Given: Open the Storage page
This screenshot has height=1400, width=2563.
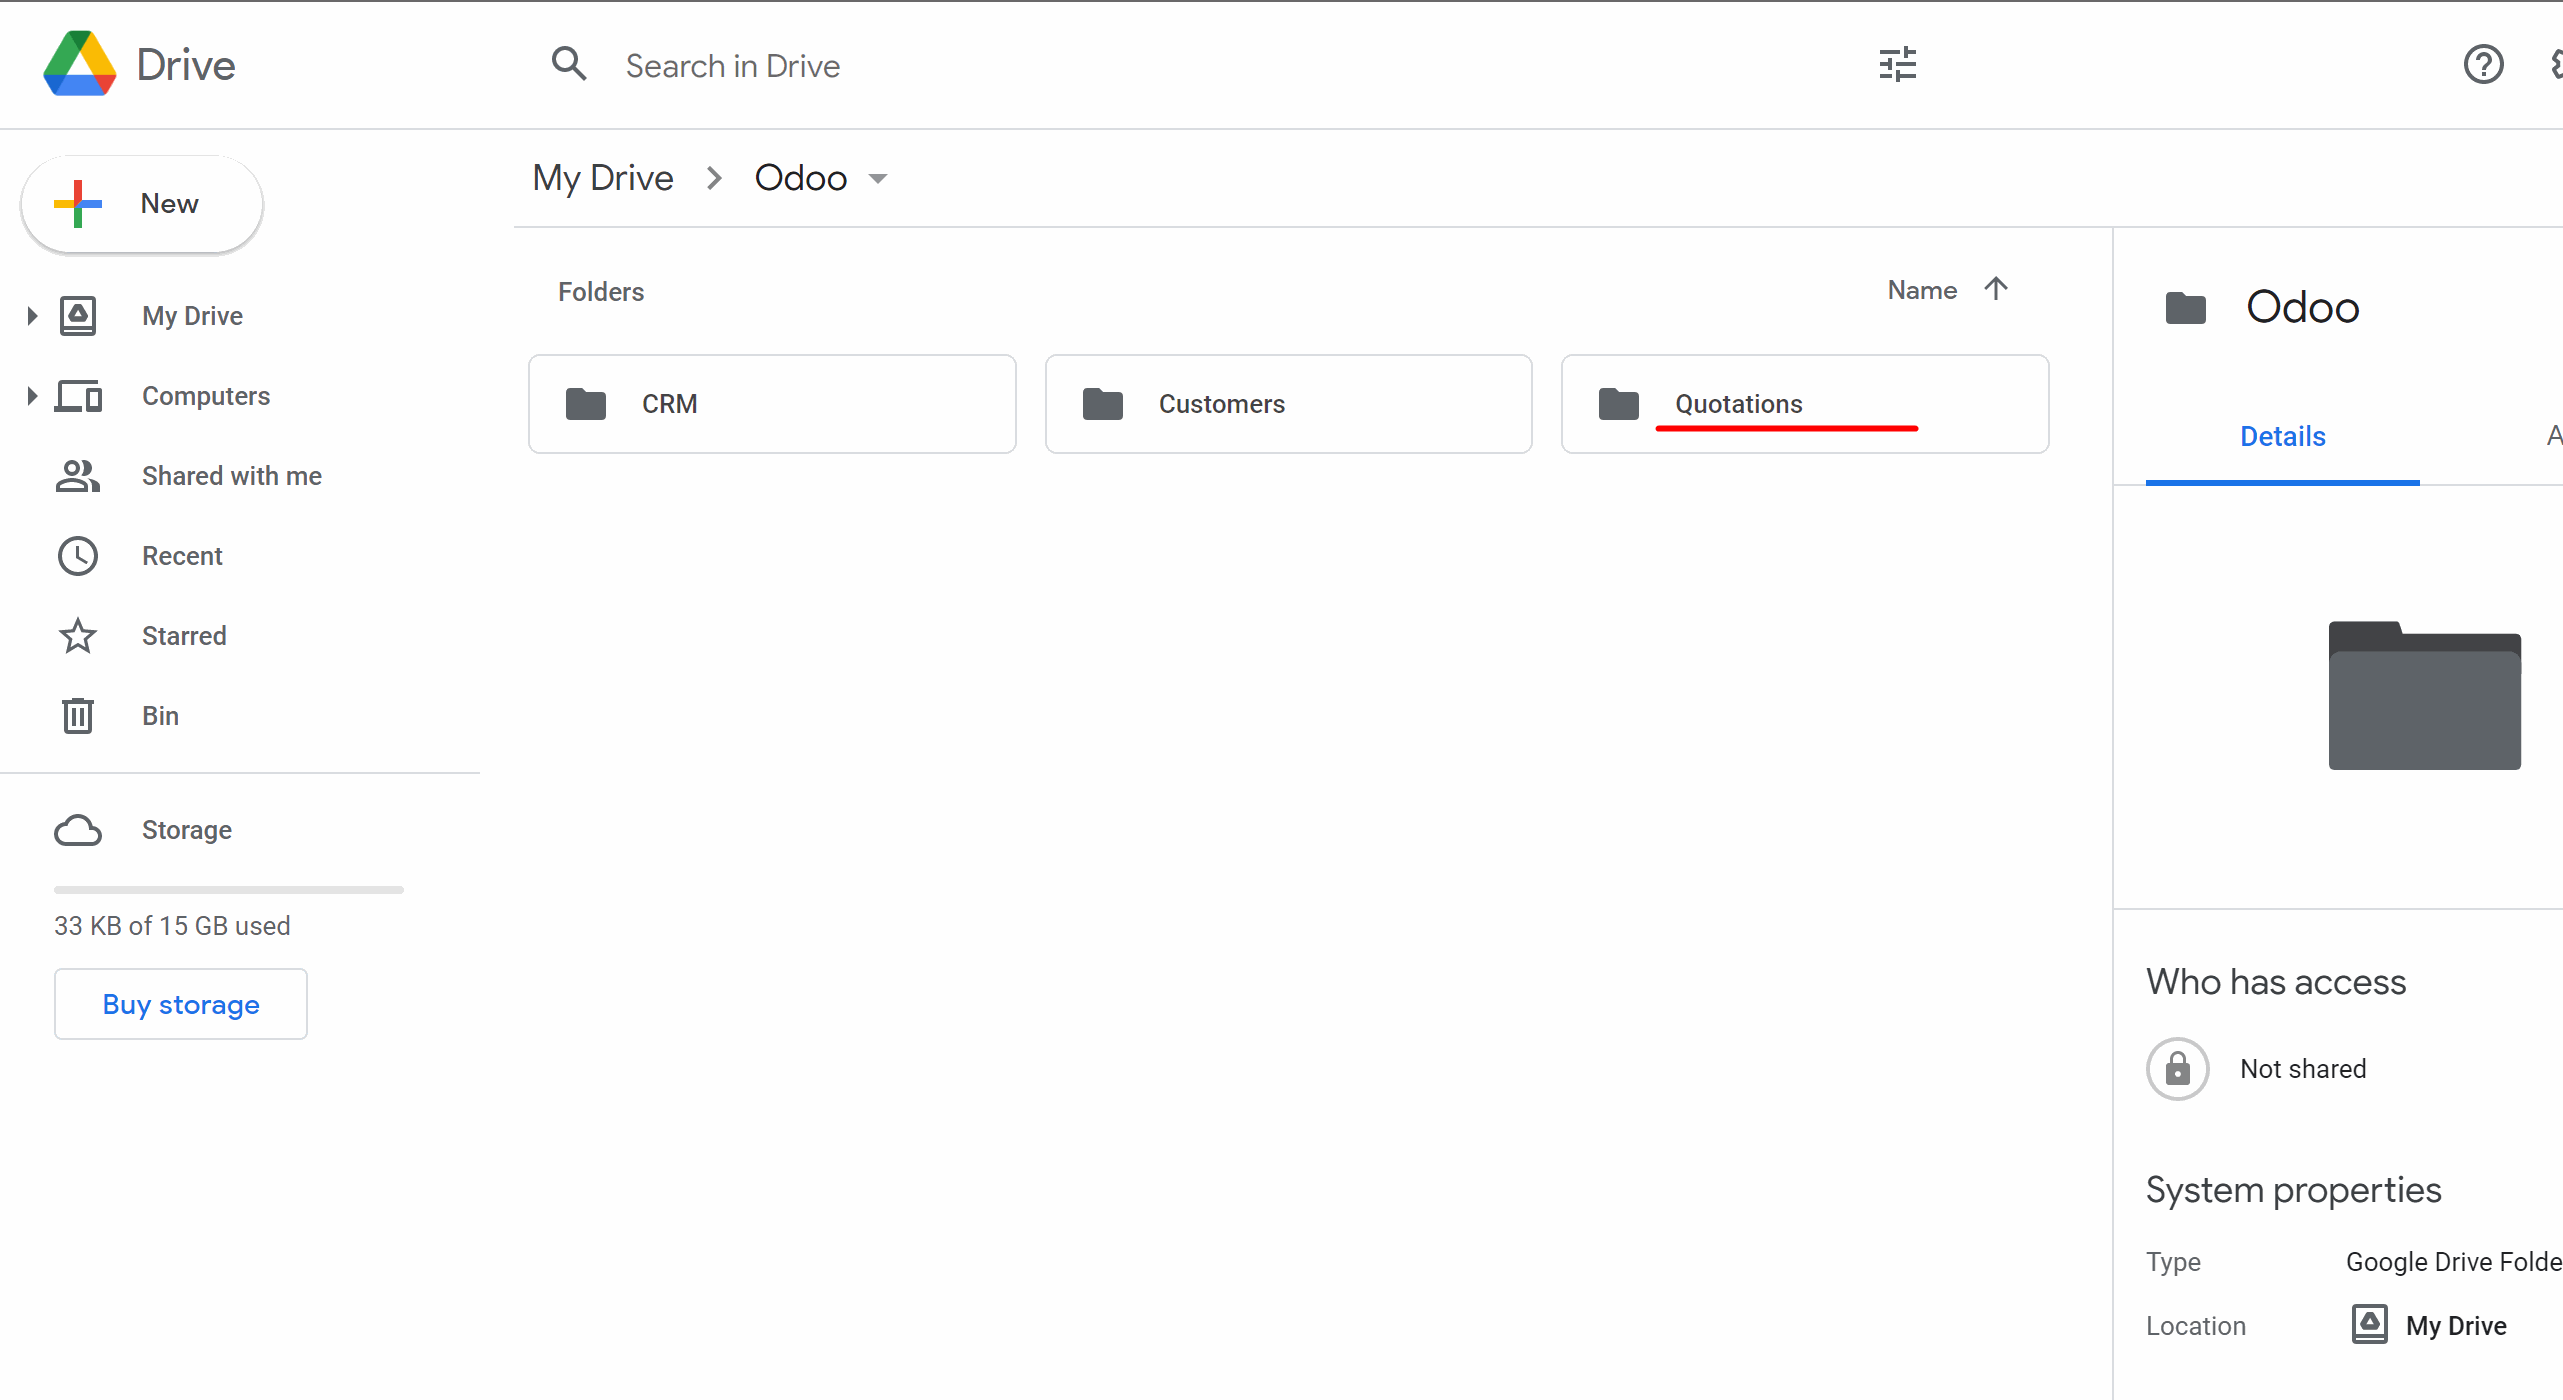Looking at the screenshot, I should pyautogui.click(x=187, y=830).
